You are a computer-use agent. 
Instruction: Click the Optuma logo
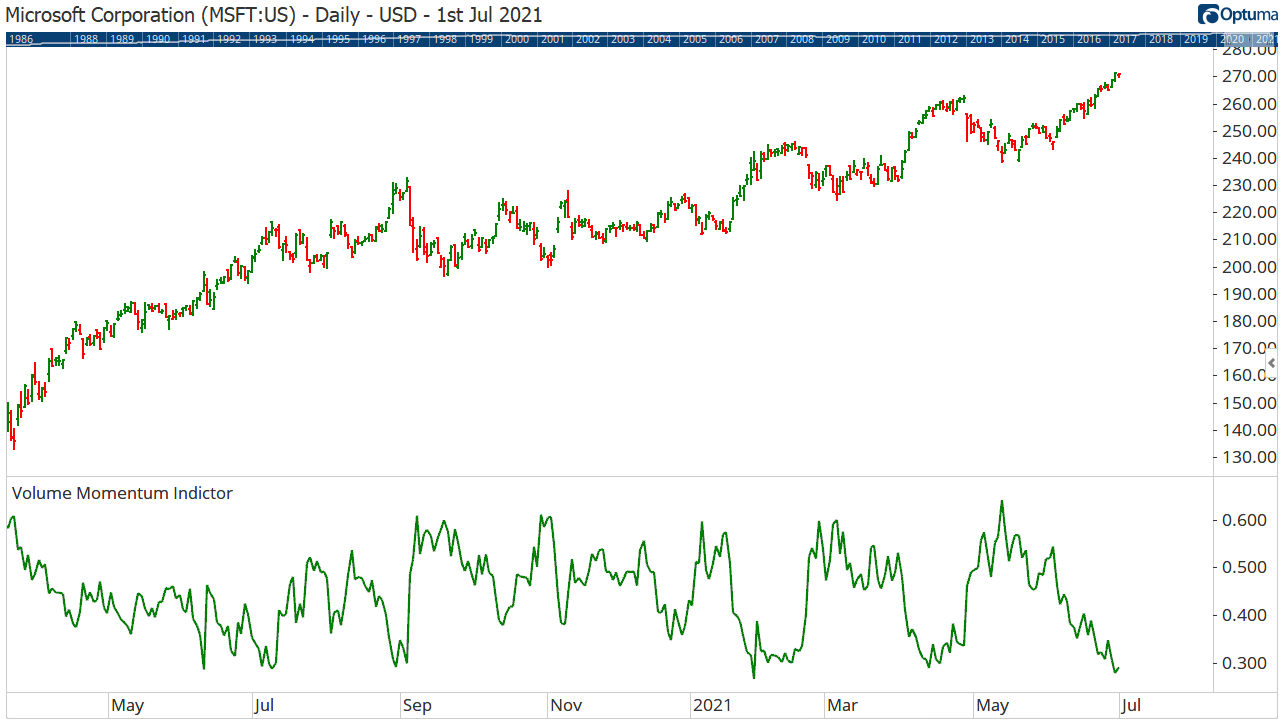(1239, 14)
